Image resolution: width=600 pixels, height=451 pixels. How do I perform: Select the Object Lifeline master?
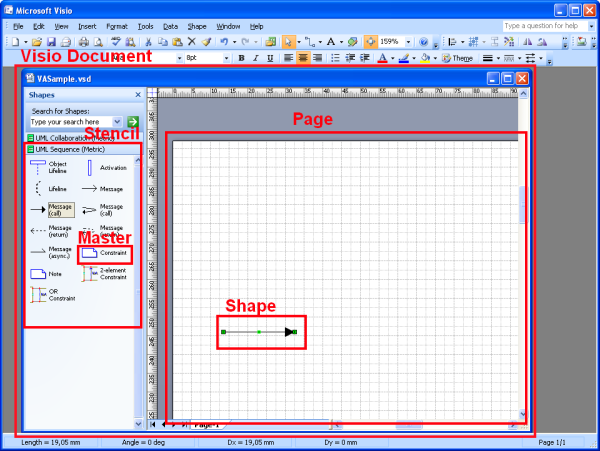(x=49, y=167)
